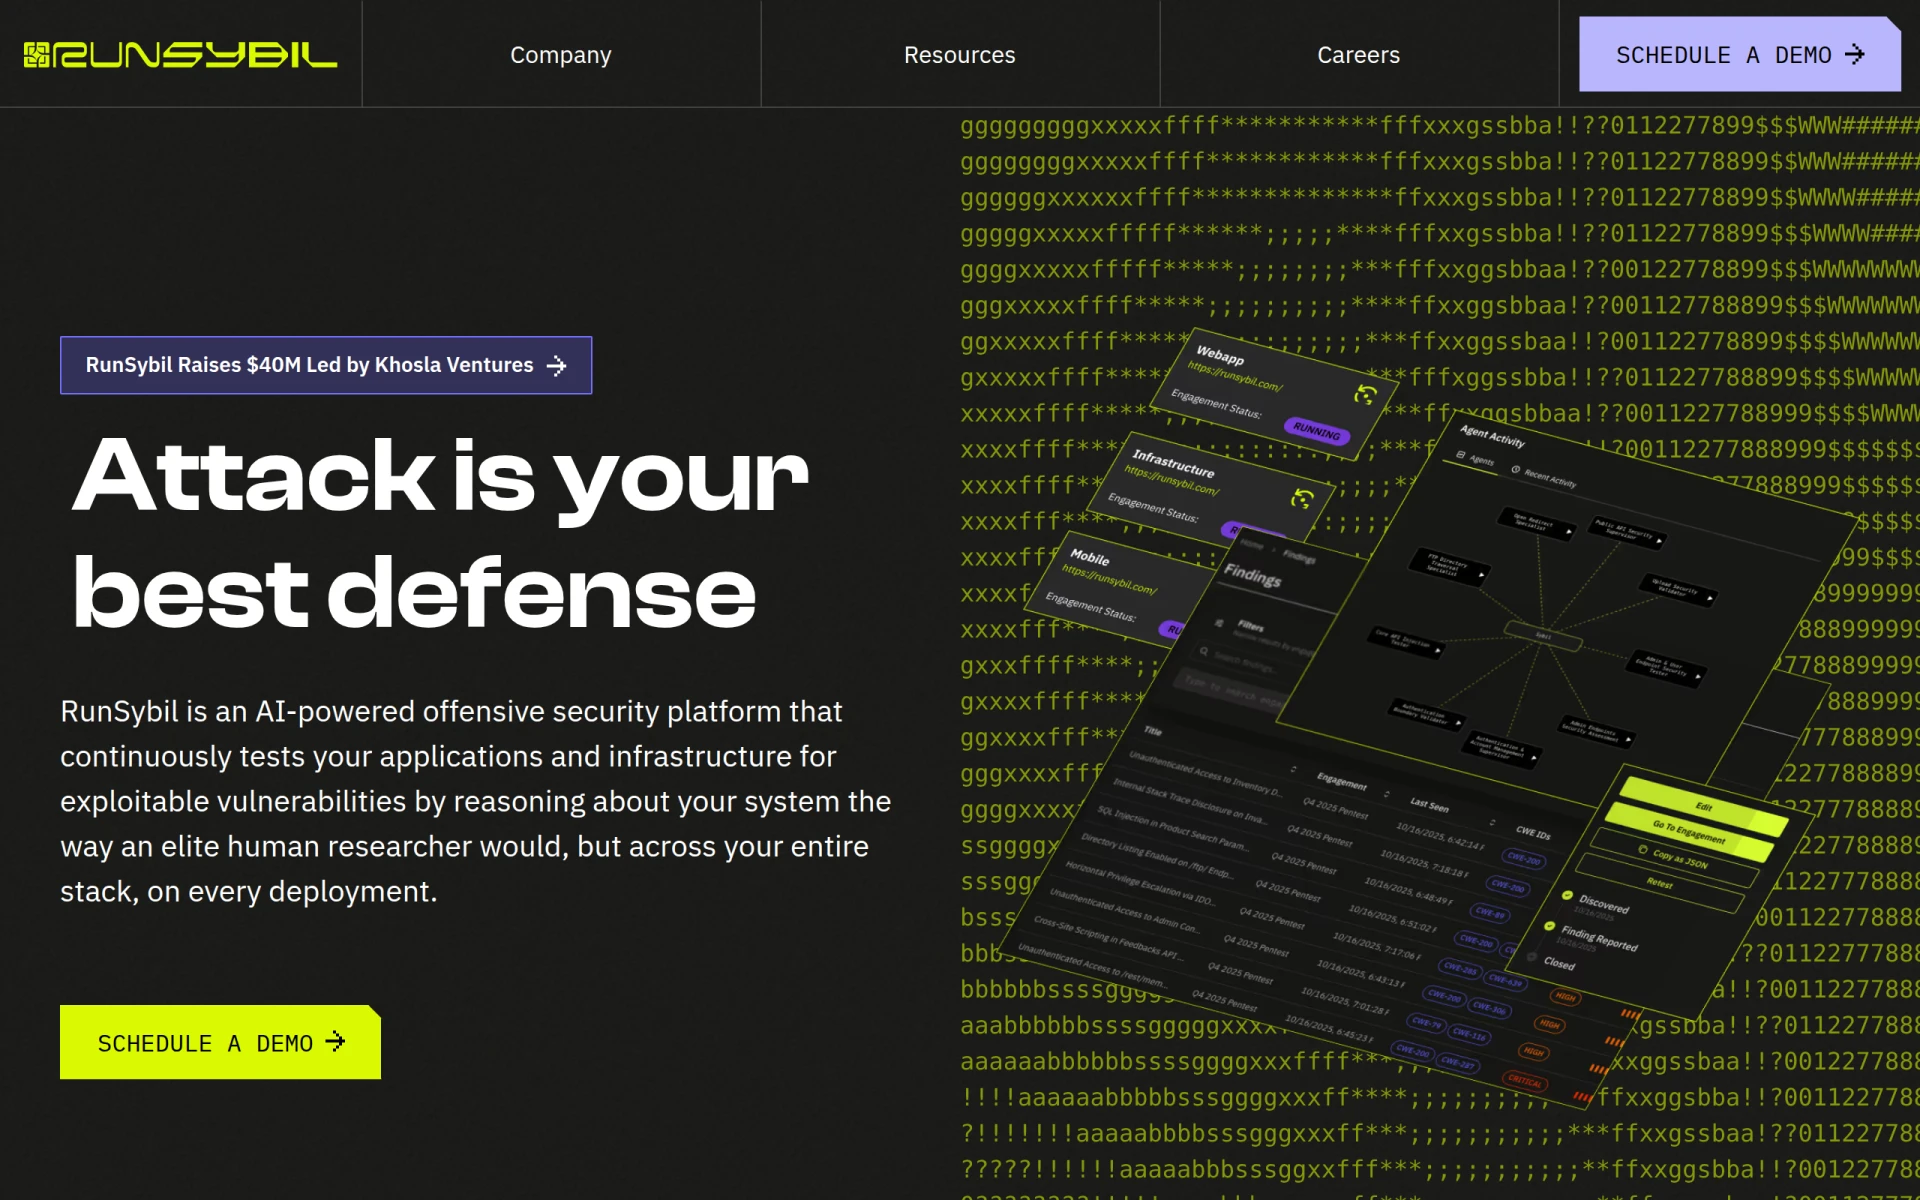Select the Closed status circle

tap(1531, 956)
